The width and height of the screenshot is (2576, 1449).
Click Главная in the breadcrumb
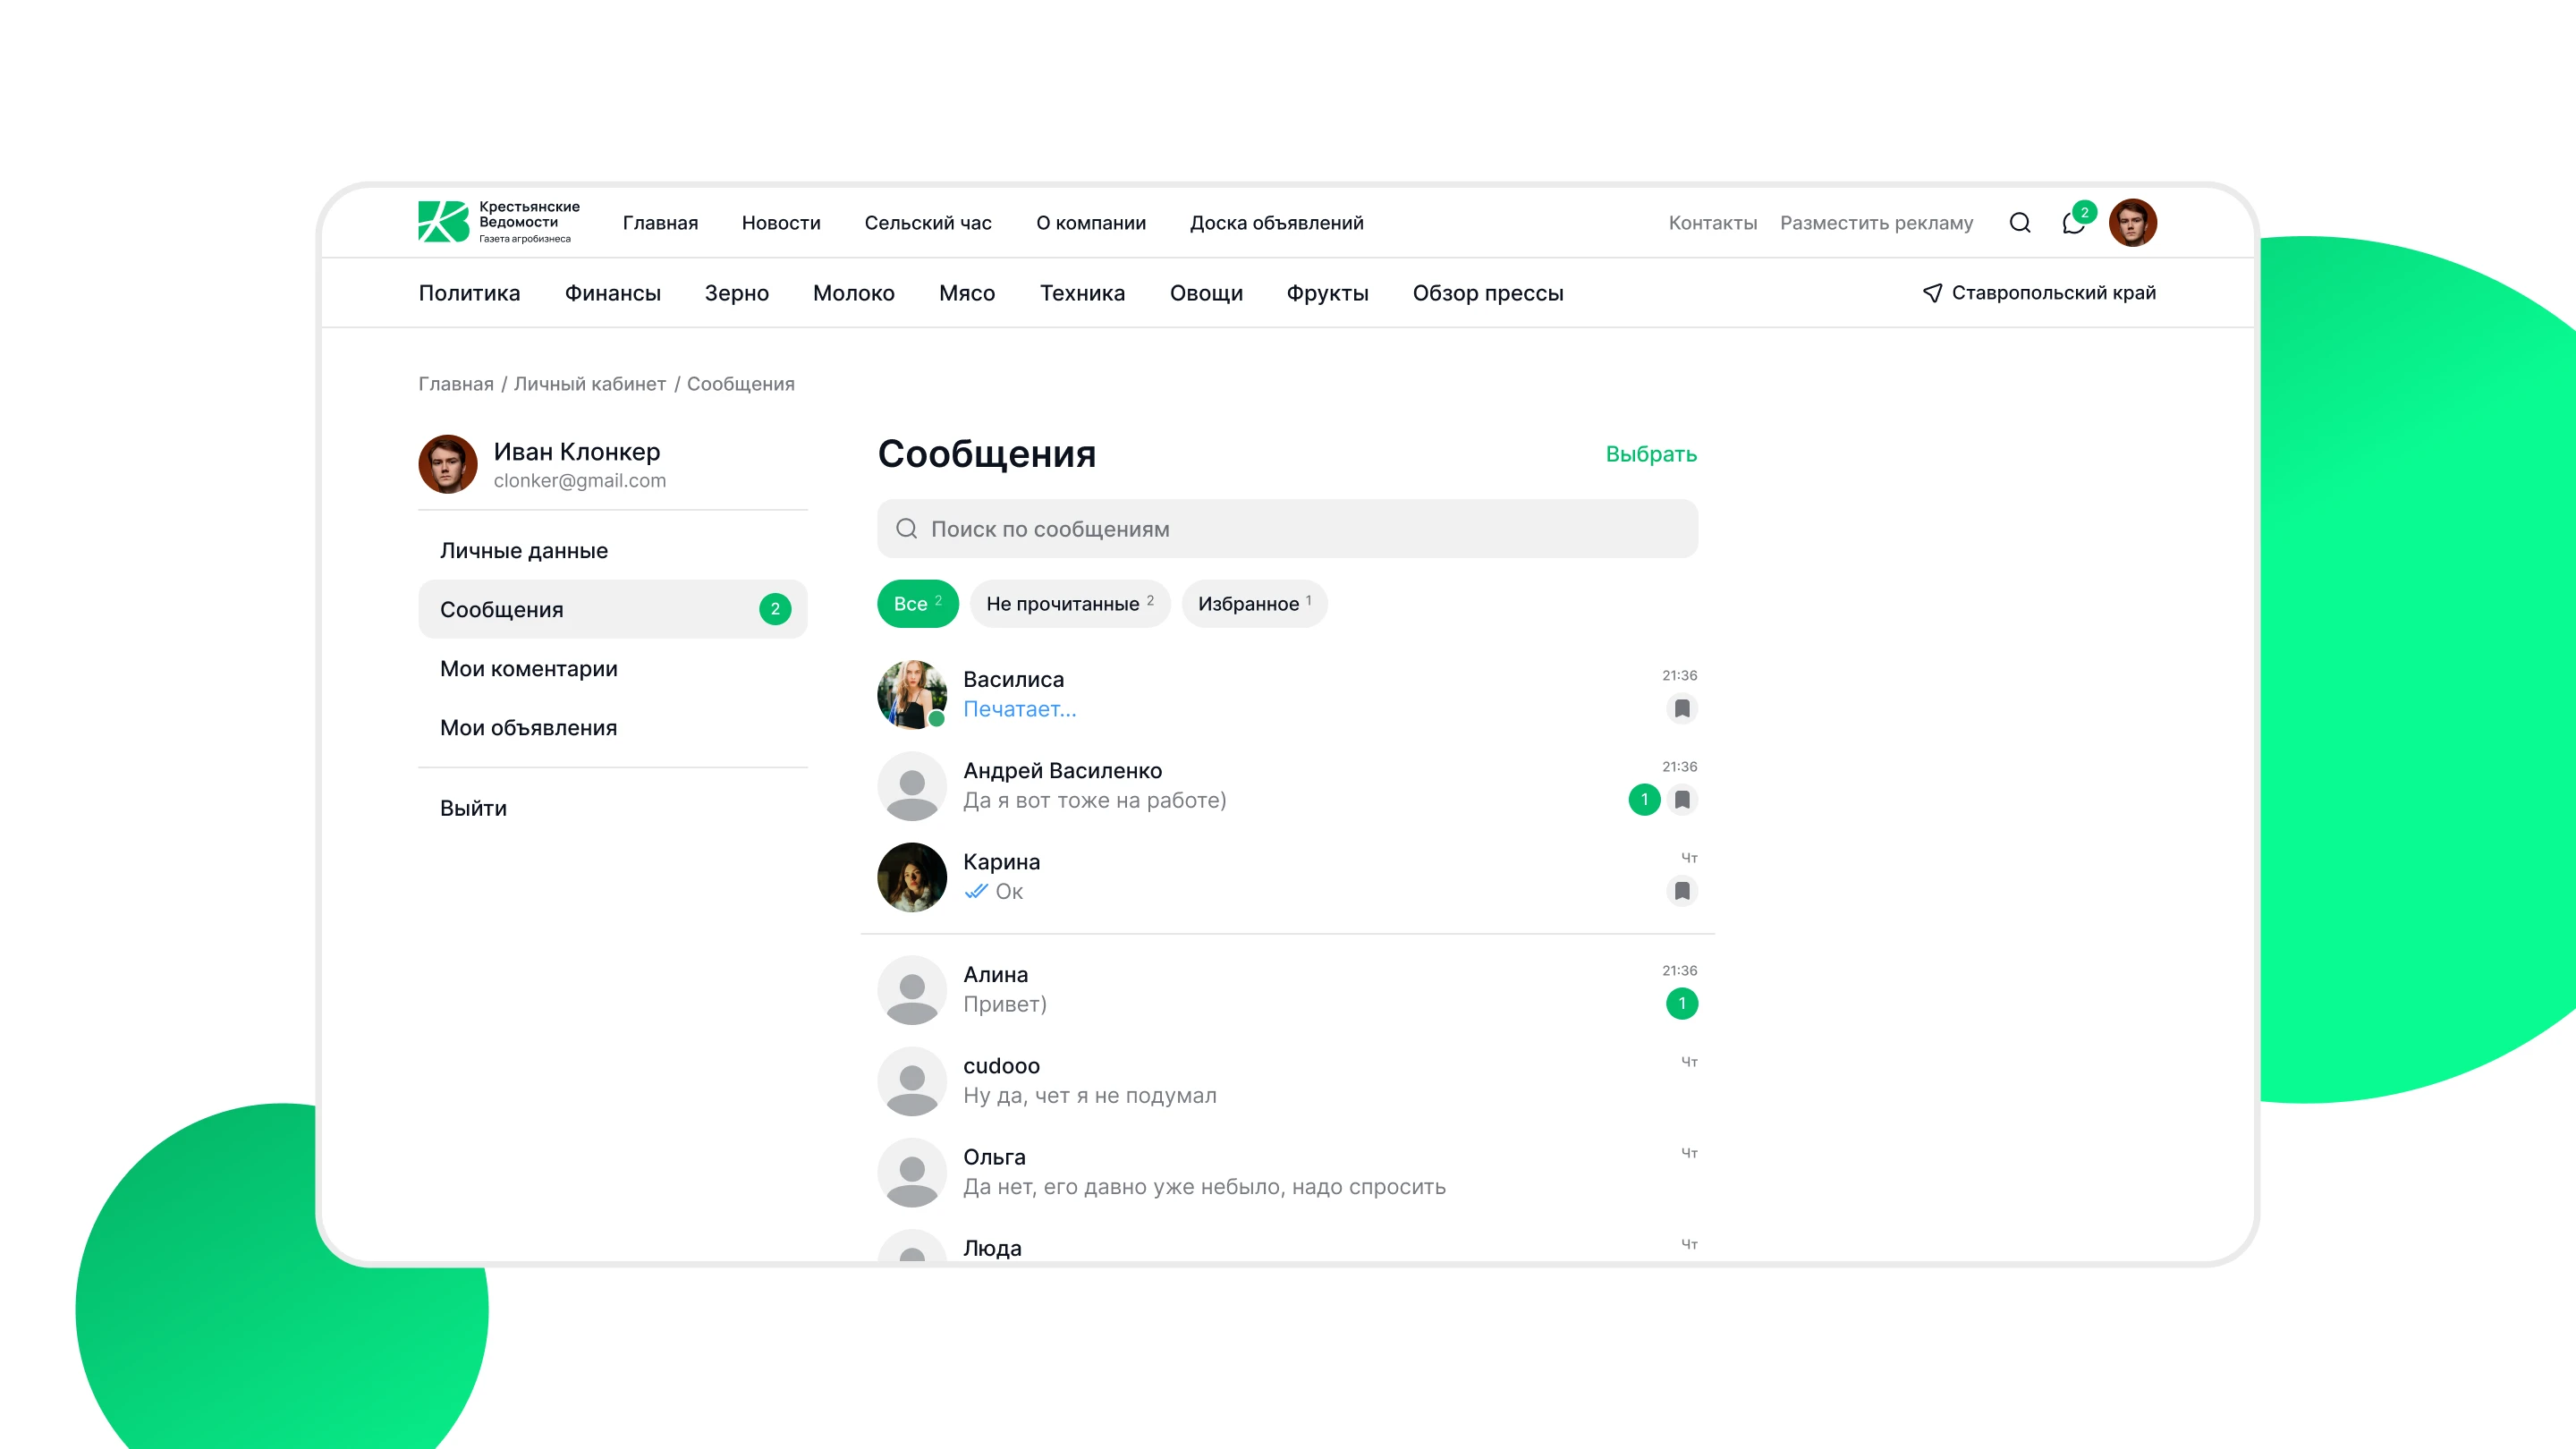(x=455, y=384)
